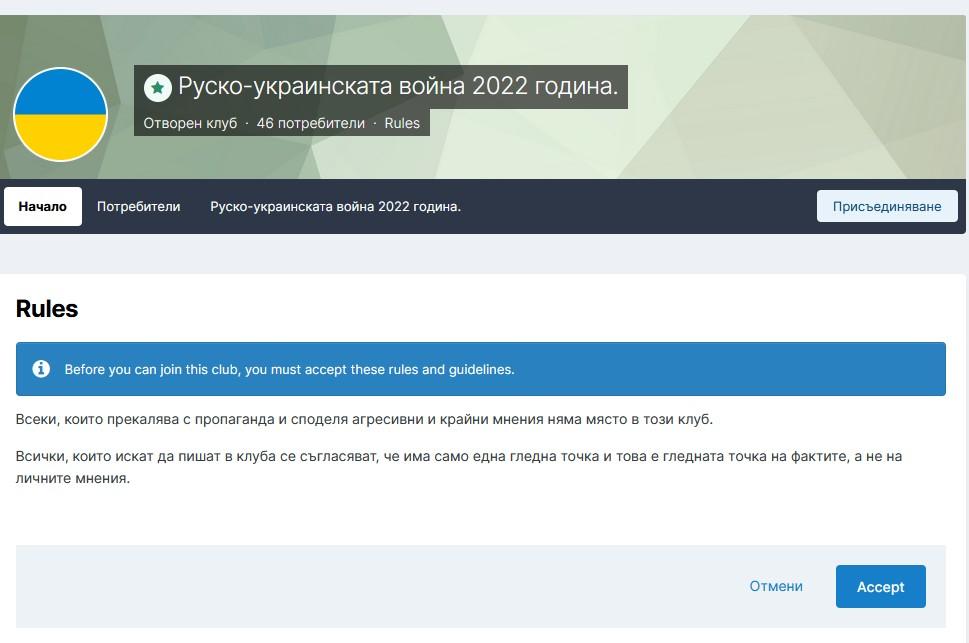Click the blue rules notice banner text

[289, 369]
